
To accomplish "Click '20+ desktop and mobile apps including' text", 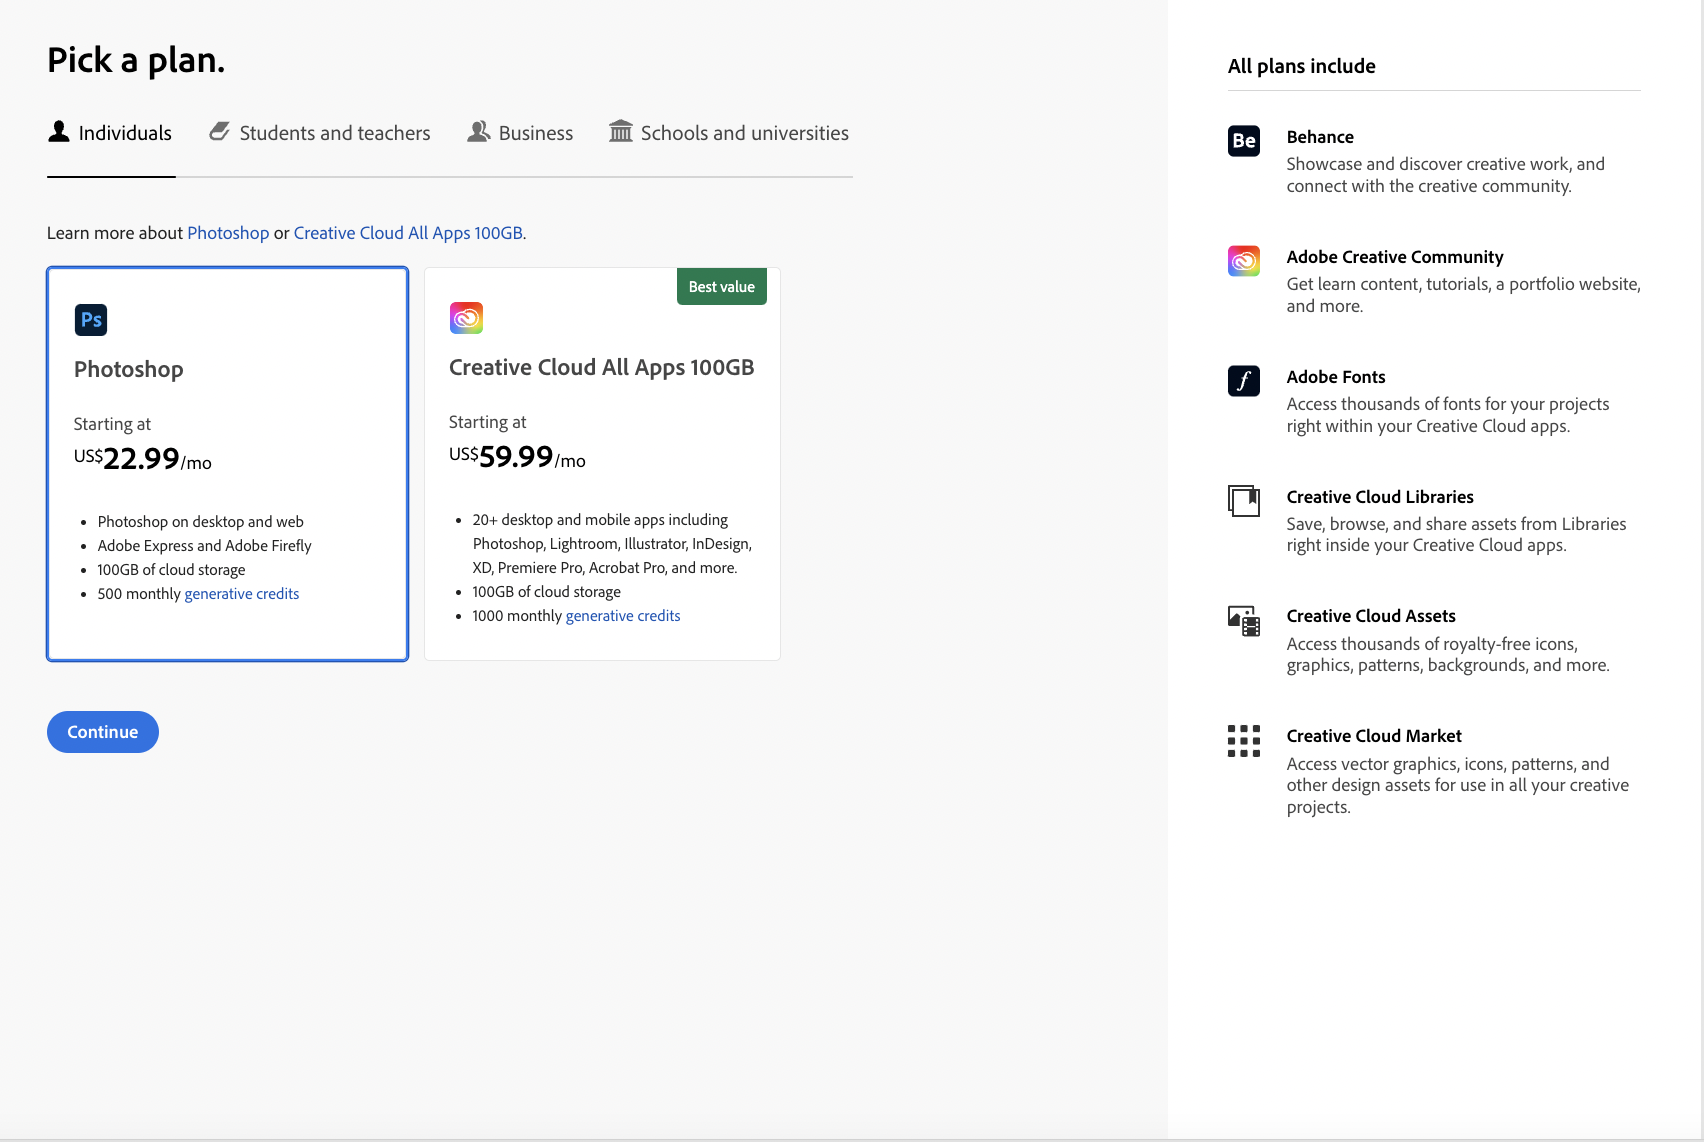I will click(600, 520).
